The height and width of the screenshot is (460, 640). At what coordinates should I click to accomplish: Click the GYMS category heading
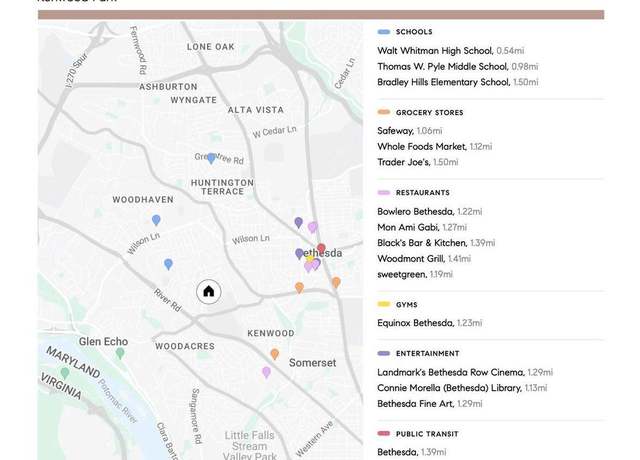pos(407,304)
